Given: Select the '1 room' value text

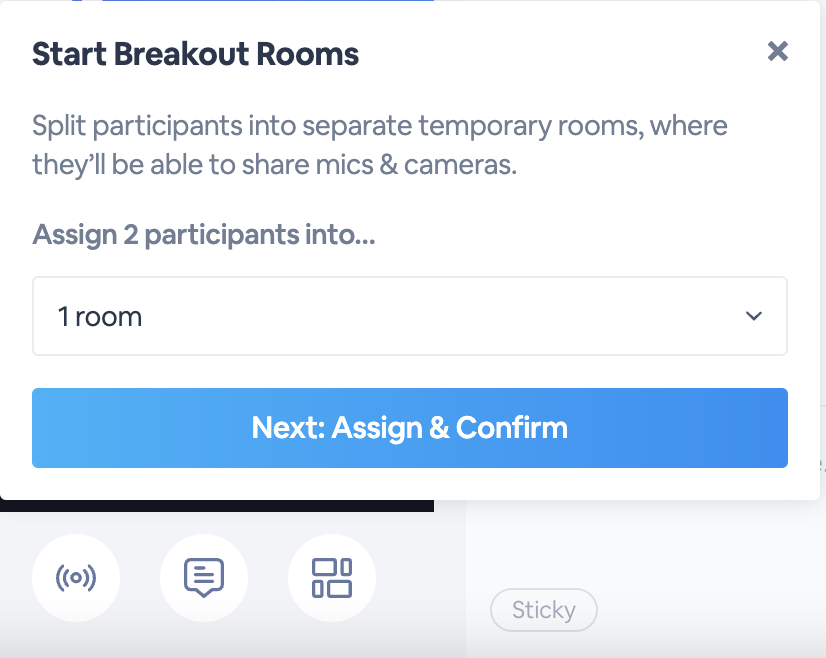Looking at the screenshot, I should (x=100, y=317).
